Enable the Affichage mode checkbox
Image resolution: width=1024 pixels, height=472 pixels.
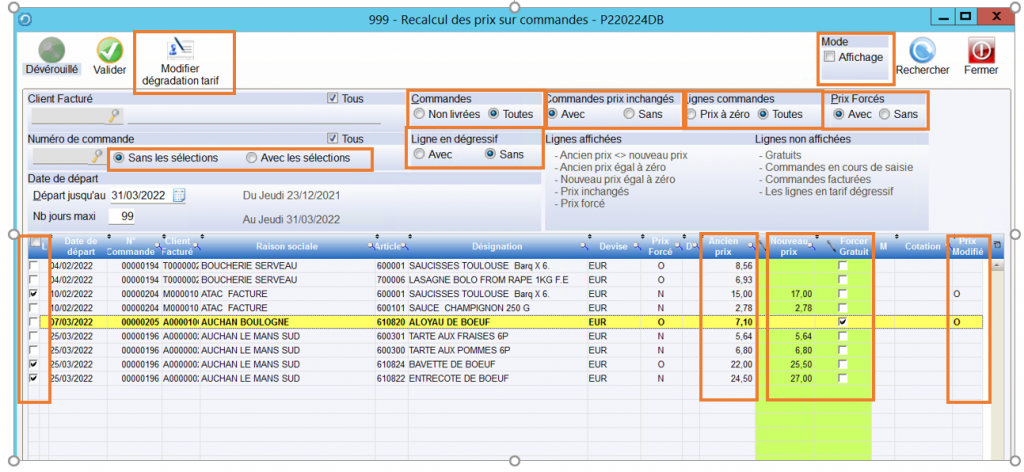[829, 57]
